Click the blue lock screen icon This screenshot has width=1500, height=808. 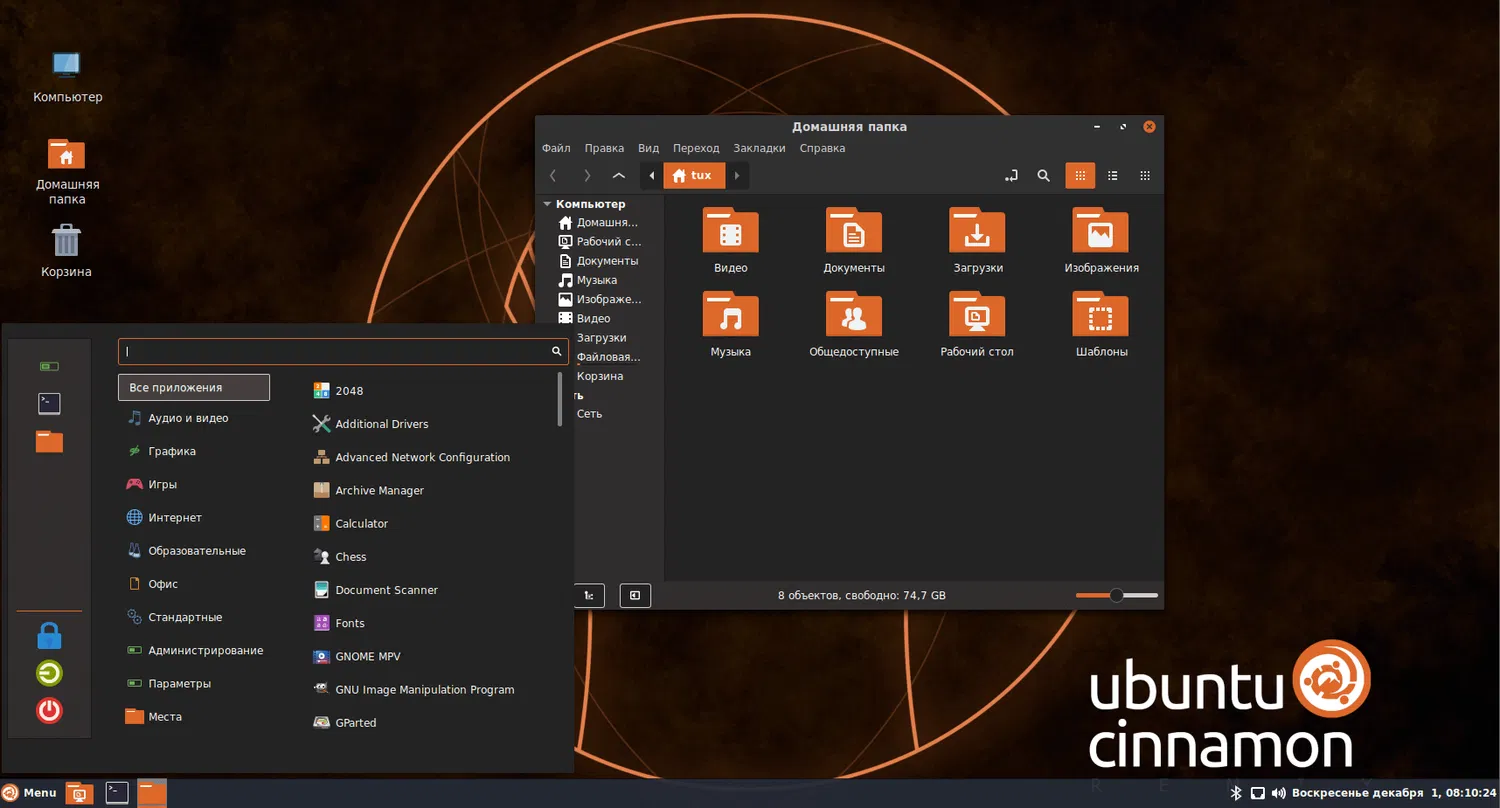pyautogui.click(x=49, y=636)
